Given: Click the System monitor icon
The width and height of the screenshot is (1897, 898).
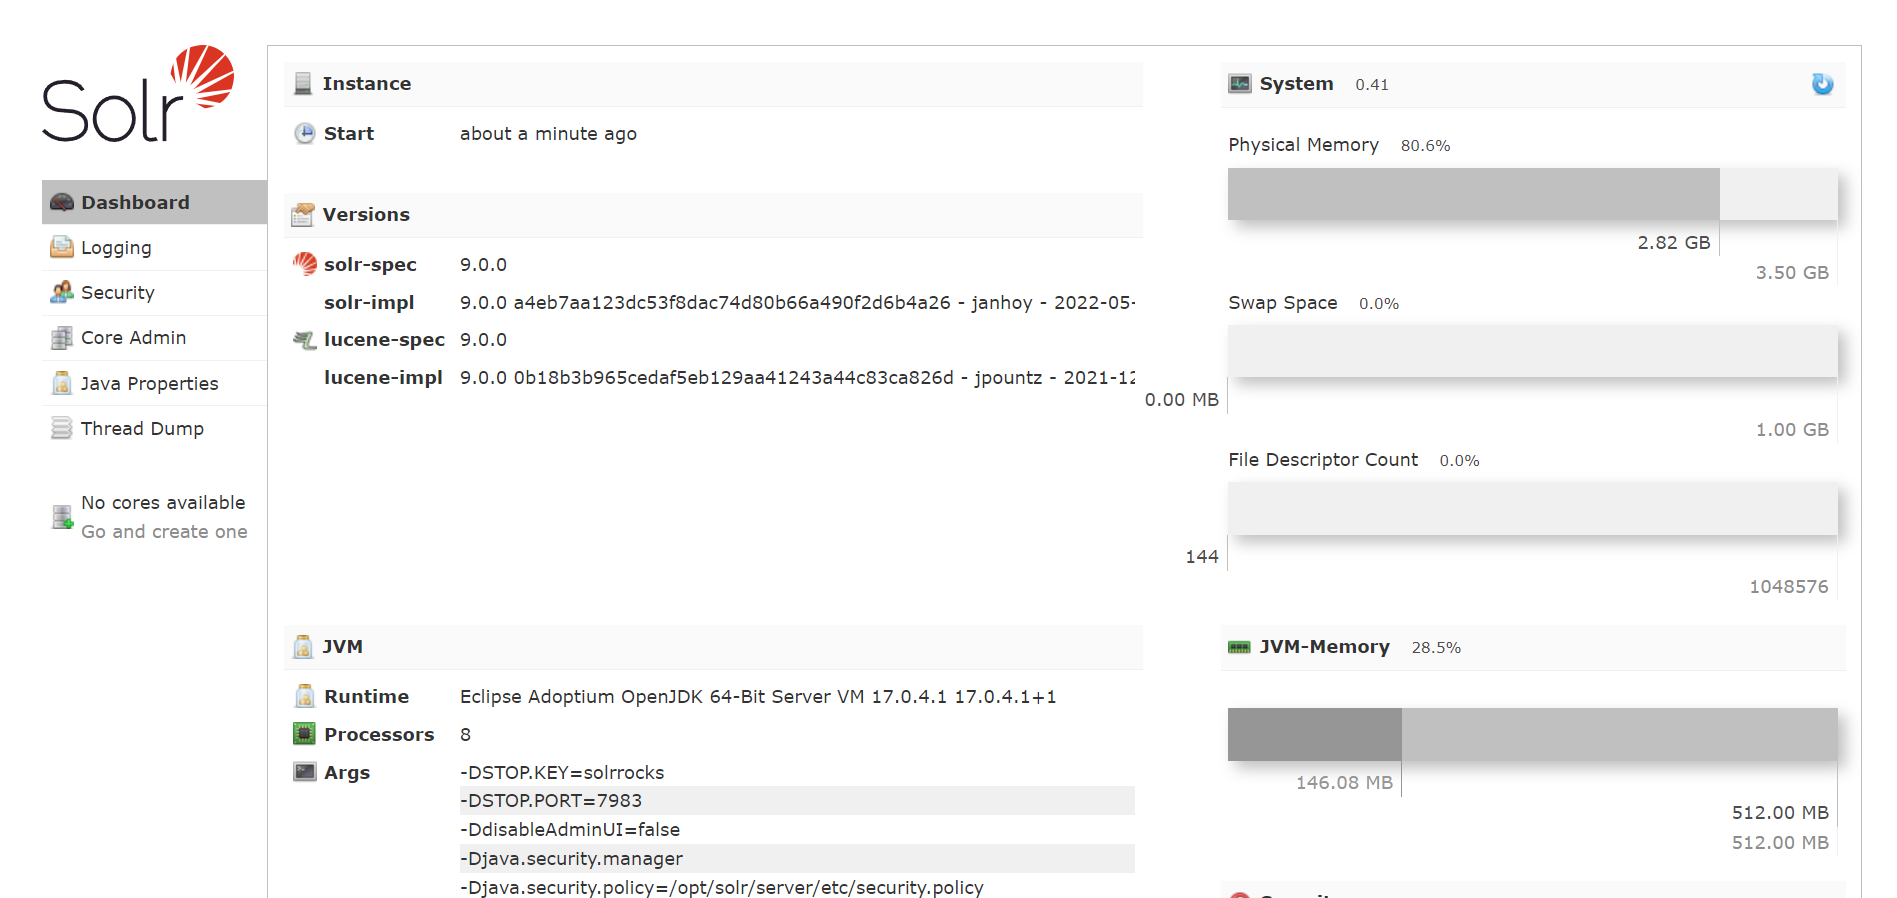Looking at the screenshot, I should [x=1240, y=84].
